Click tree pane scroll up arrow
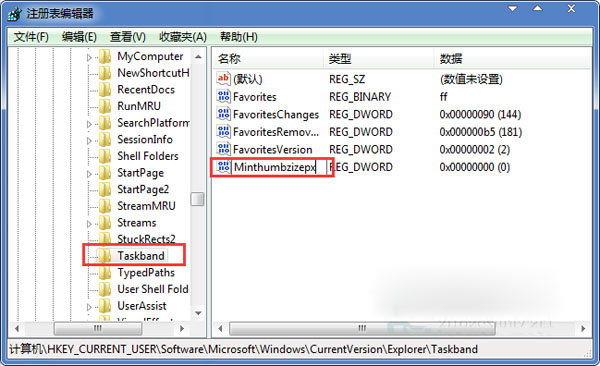The width and height of the screenshot is (600, 366). point(198,57)
